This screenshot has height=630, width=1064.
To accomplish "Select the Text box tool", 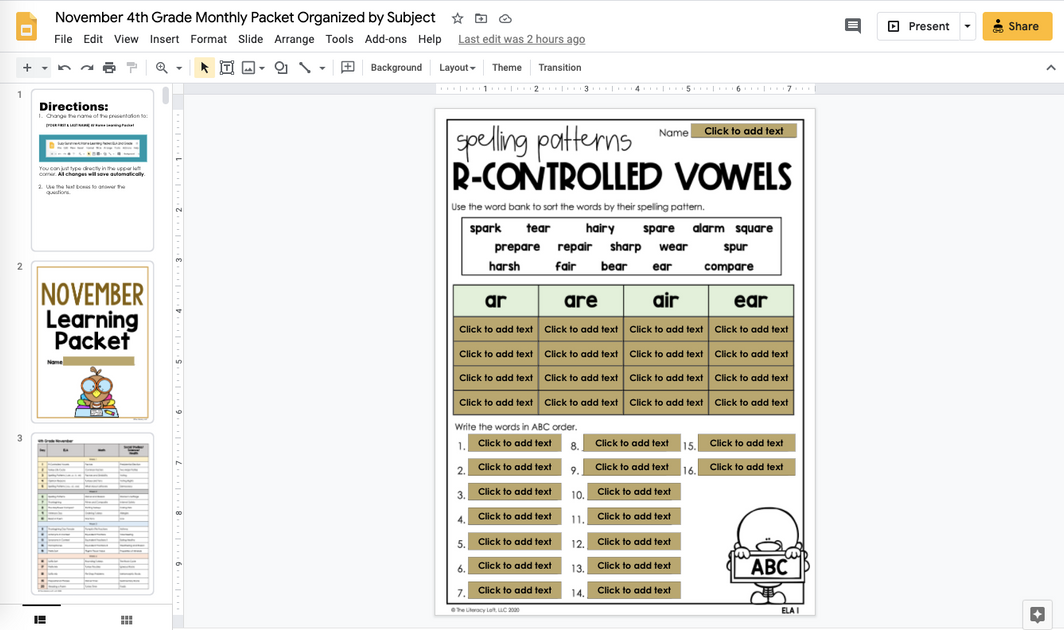I will tap(227, 67).
